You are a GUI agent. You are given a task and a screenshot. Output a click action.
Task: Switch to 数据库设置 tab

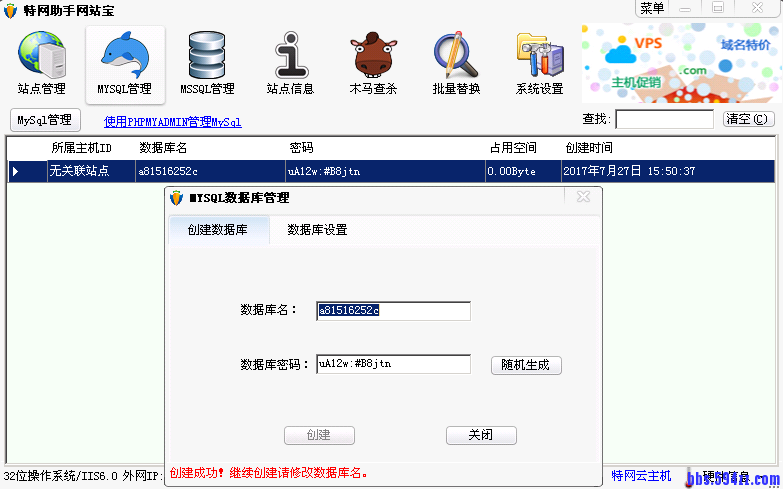click(x=317, y=230)
